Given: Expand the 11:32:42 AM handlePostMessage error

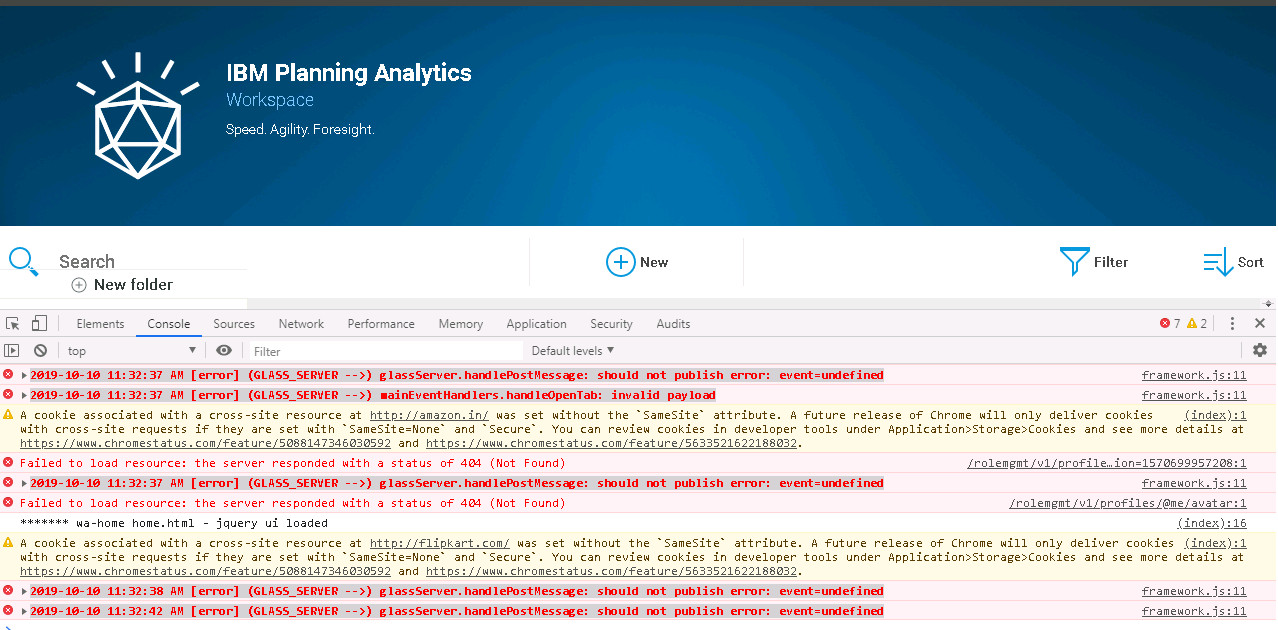Looking at the screenshot, I should click(x=24, y=611).
